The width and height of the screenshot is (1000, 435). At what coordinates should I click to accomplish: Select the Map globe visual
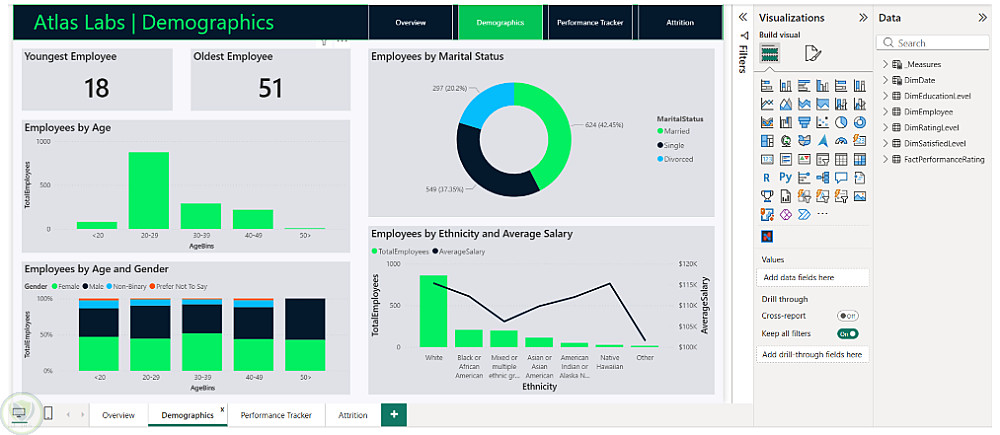point(786,140)
